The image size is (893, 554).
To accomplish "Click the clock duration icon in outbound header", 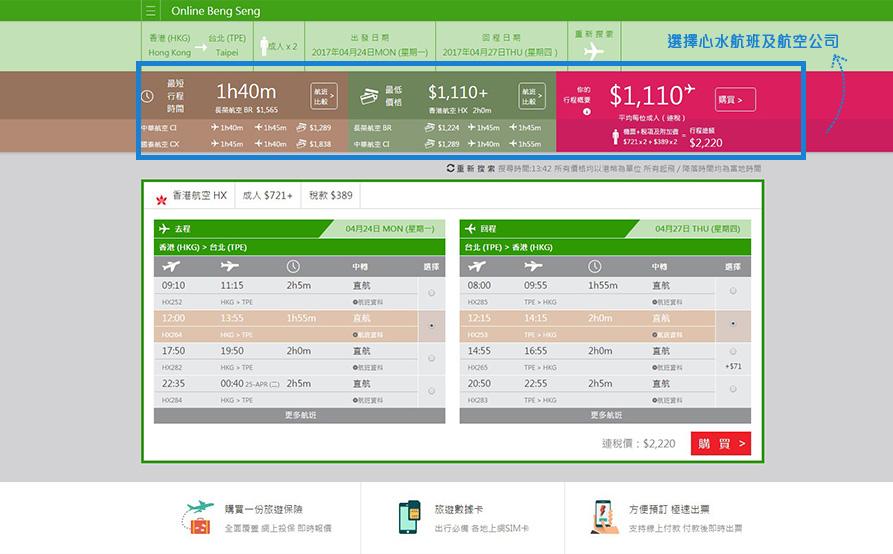I will coord(293,266).
